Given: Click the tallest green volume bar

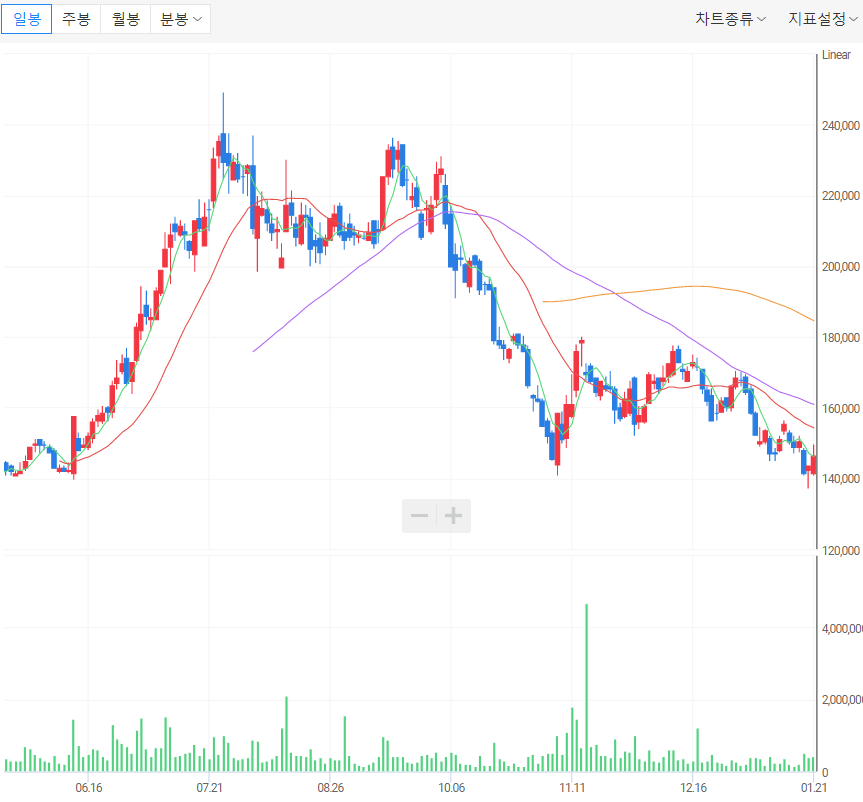Looking at the screenshot, I should (586, 688).
